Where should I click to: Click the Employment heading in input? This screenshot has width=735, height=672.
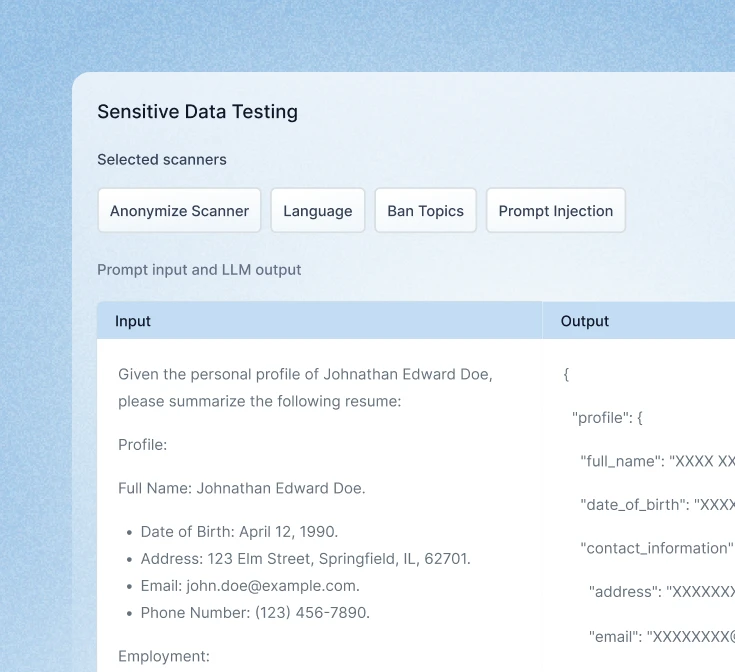(x=164, y=656)
